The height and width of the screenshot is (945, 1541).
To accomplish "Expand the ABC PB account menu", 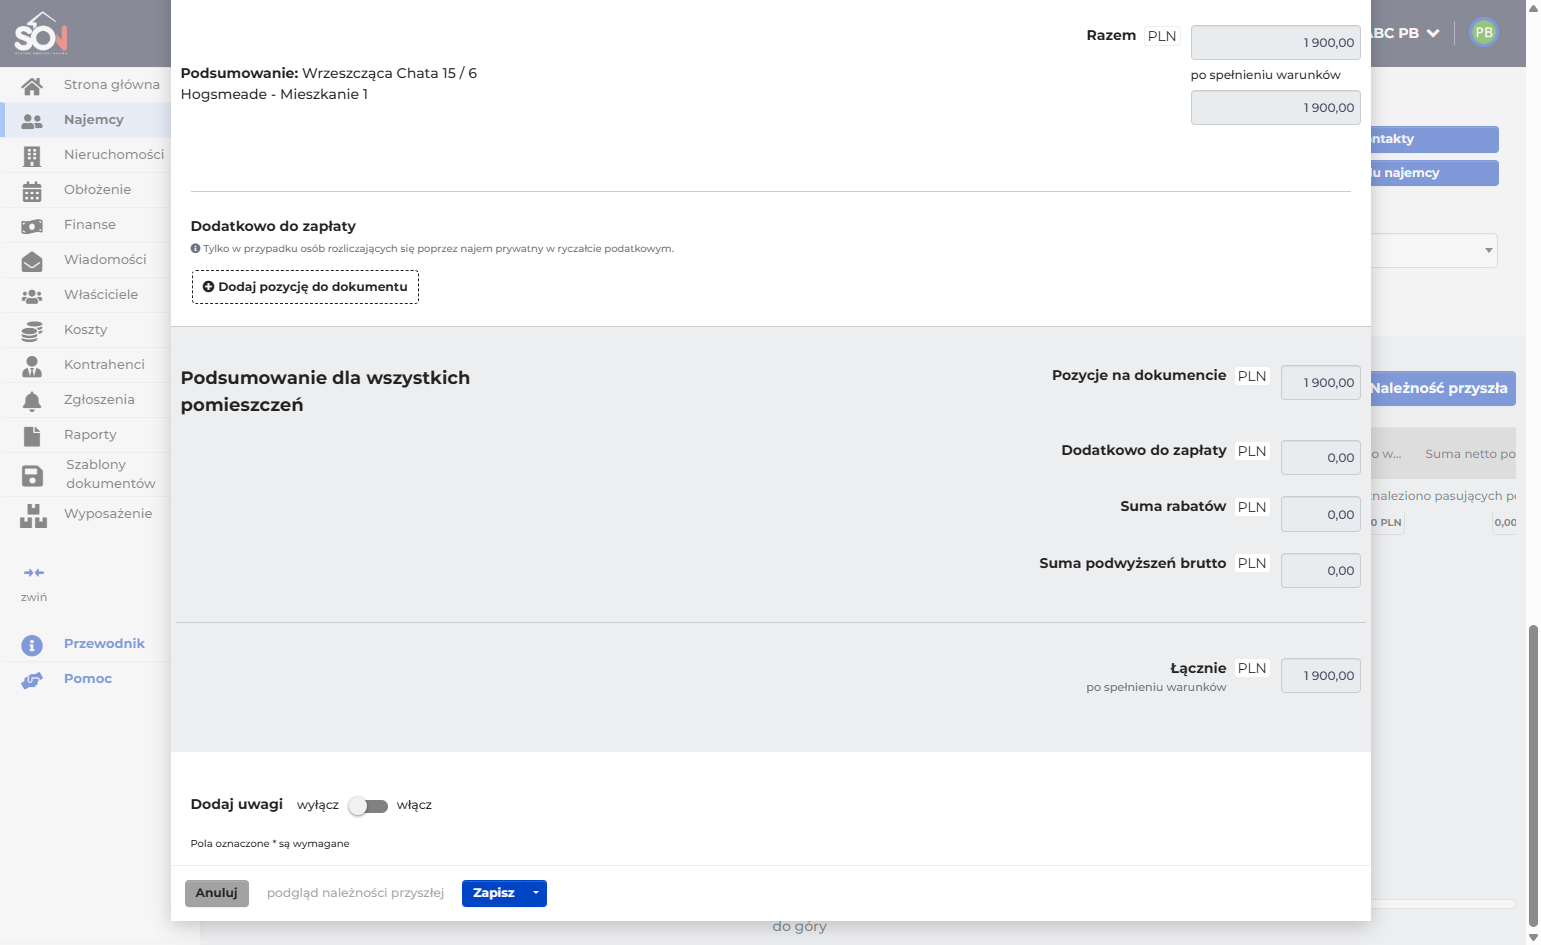I will 1404,33.
